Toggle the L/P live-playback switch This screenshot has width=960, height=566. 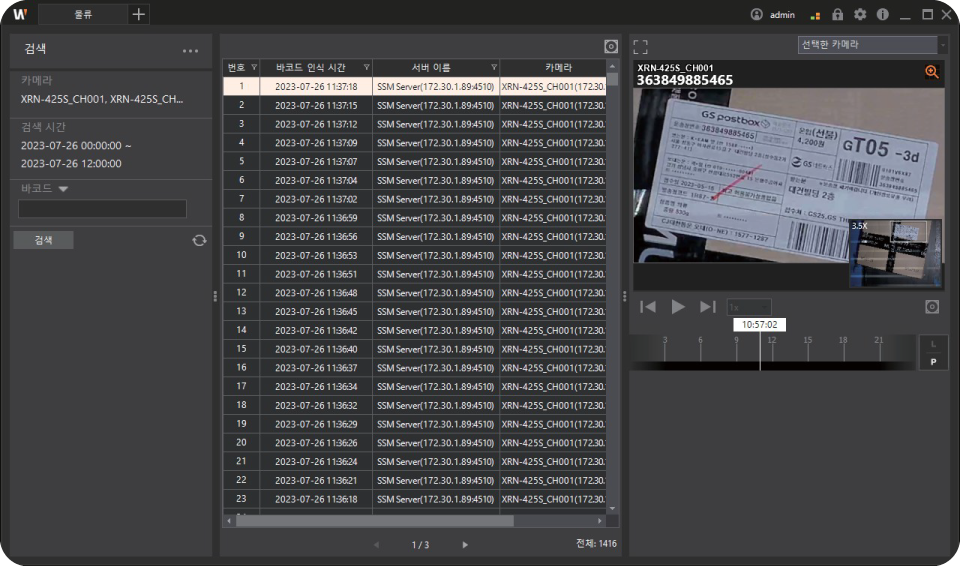tap(933, 352)
